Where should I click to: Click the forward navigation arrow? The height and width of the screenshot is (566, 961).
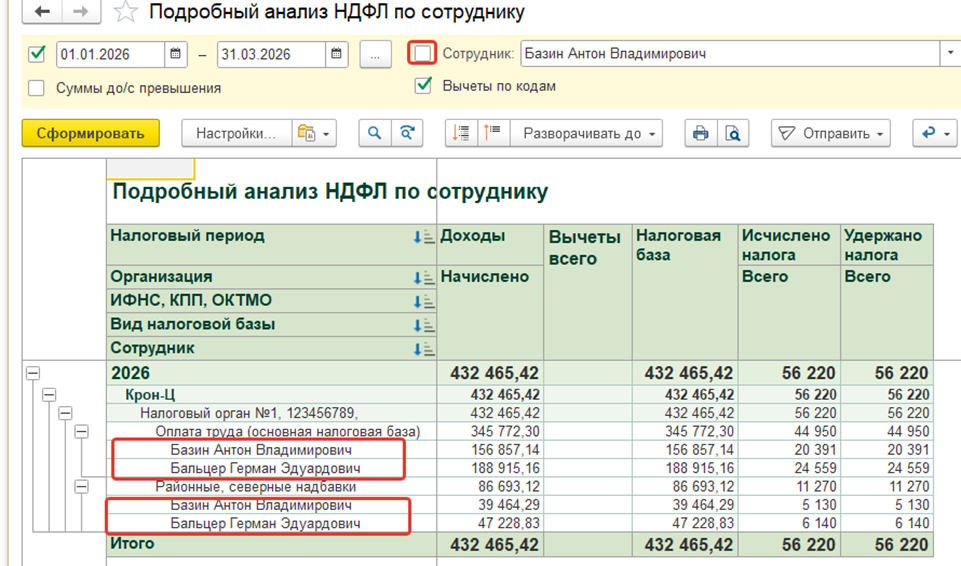coord(81,11)
